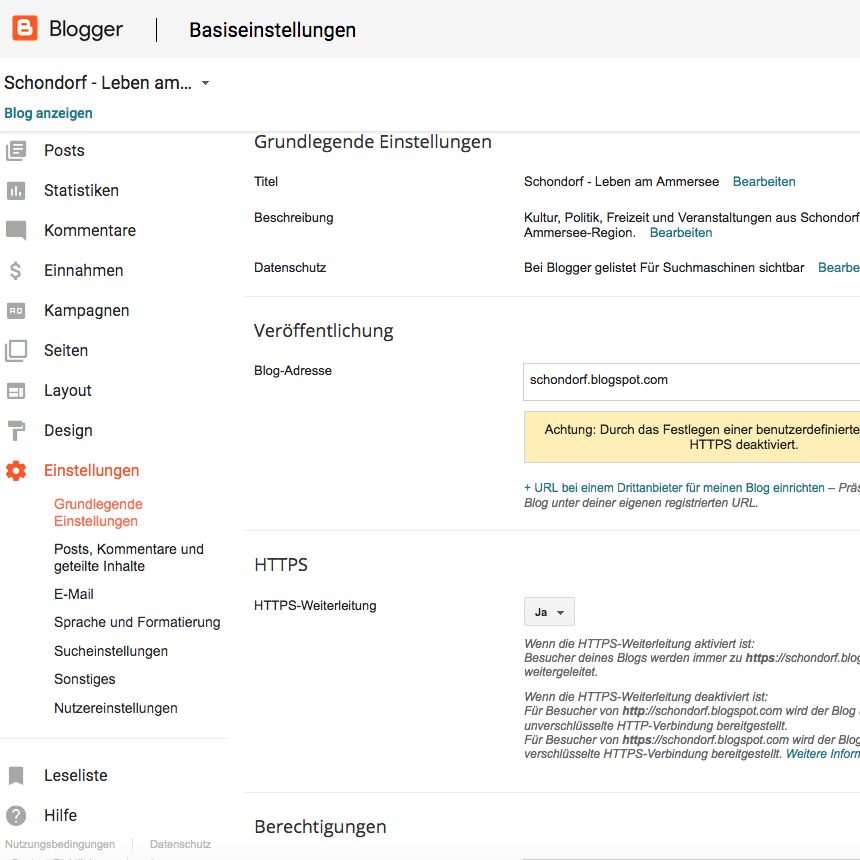Open the blog selector dropdown arrow
Image resolution: width=860 pixels, height=860 pixels.
pyautogui.click(x=205, y=84)
